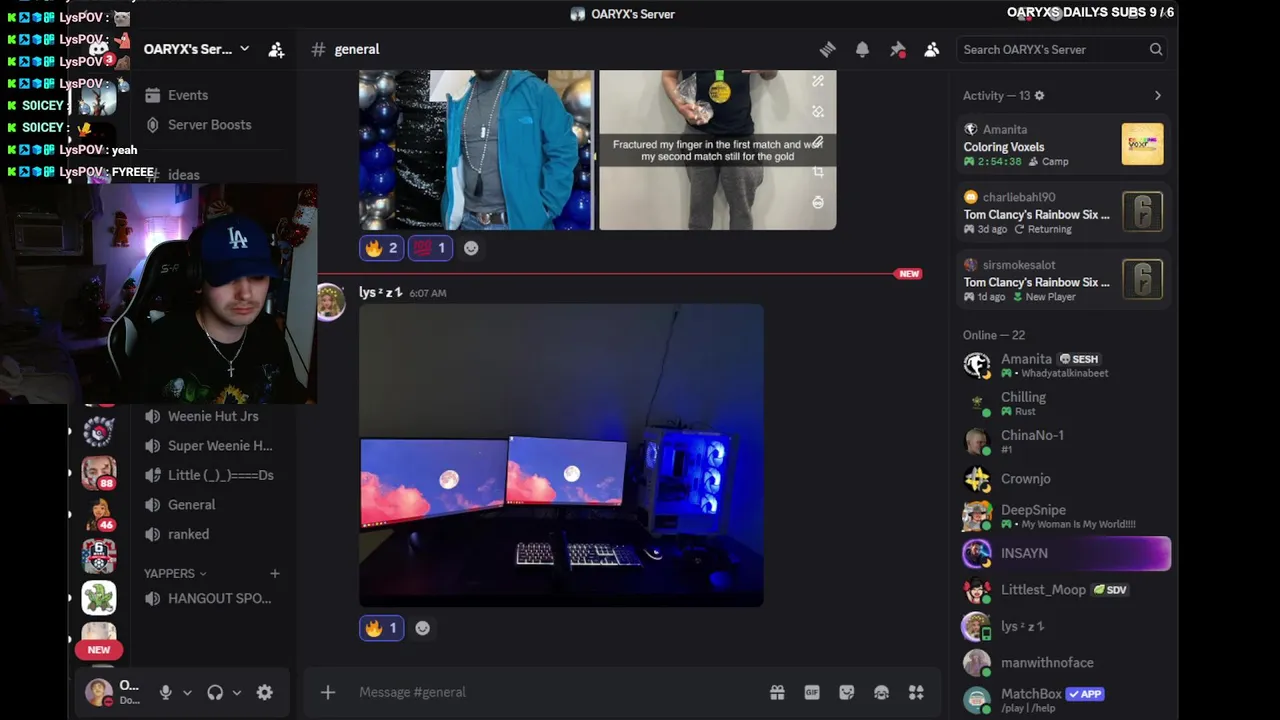1280x720 pixels.
Task: Open sirsmokesalot activity card
Action: [1065, 279]
